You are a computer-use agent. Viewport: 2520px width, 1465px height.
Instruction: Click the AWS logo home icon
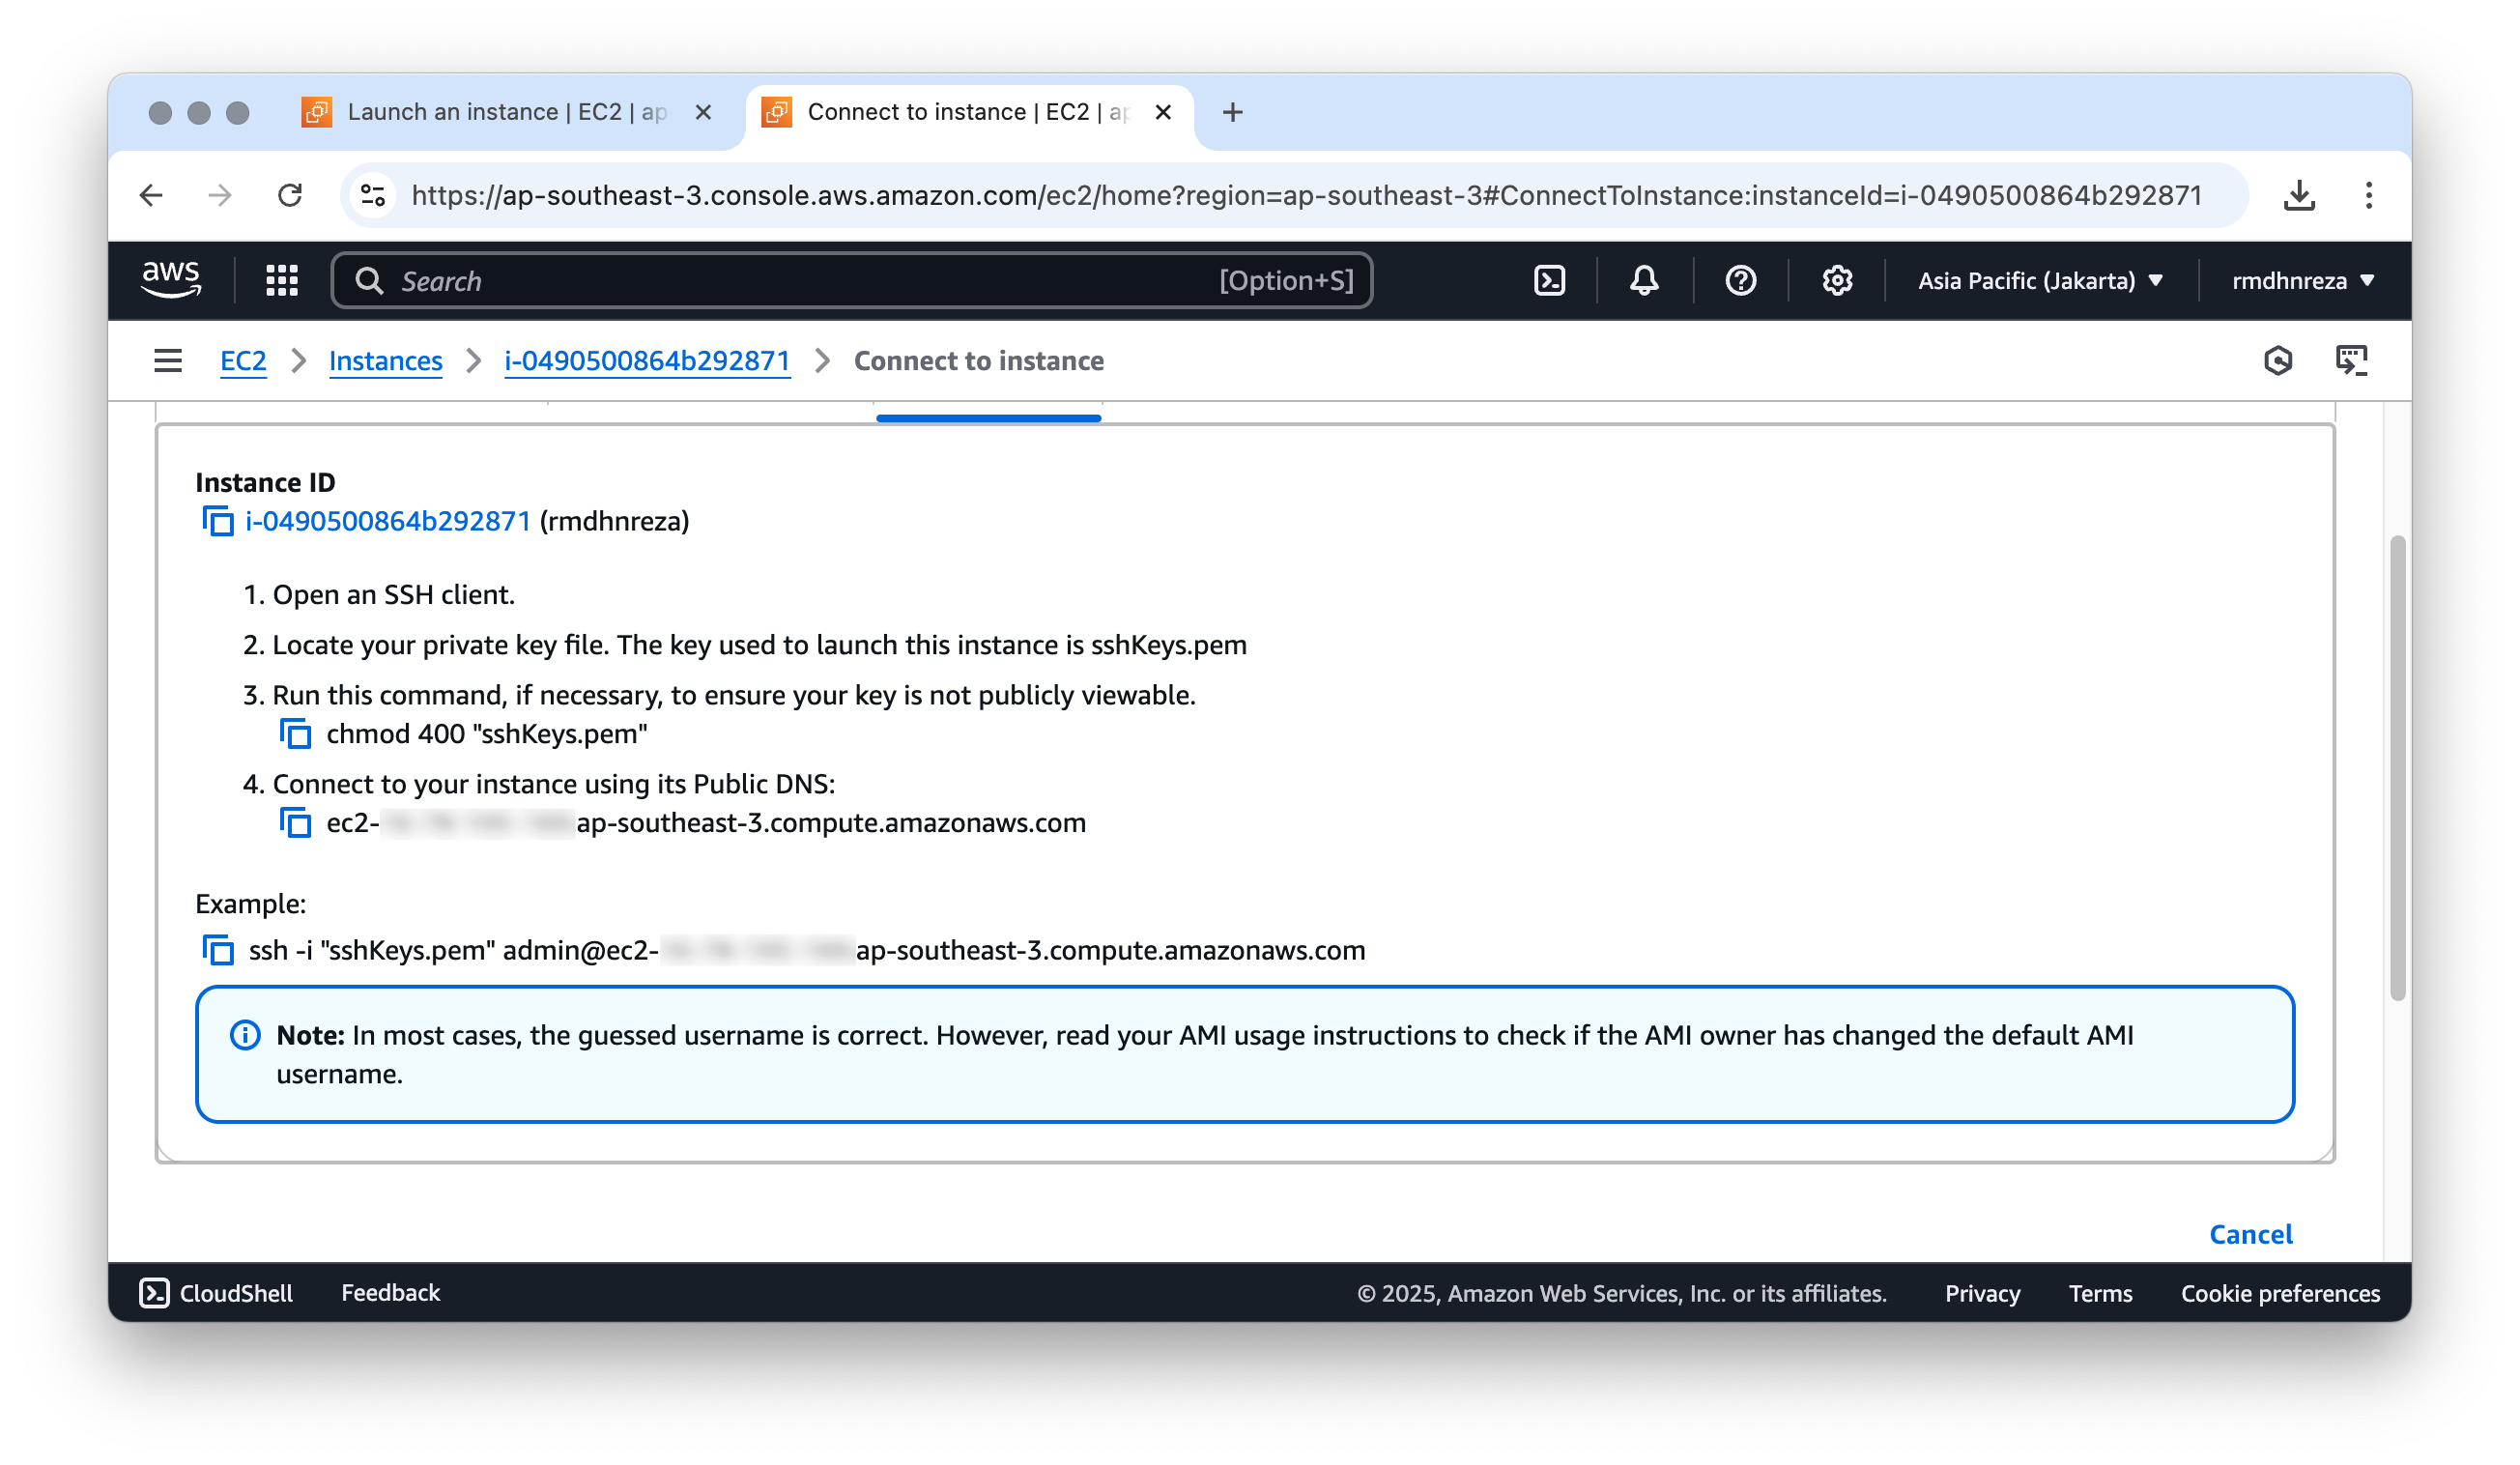coord(171,281)
